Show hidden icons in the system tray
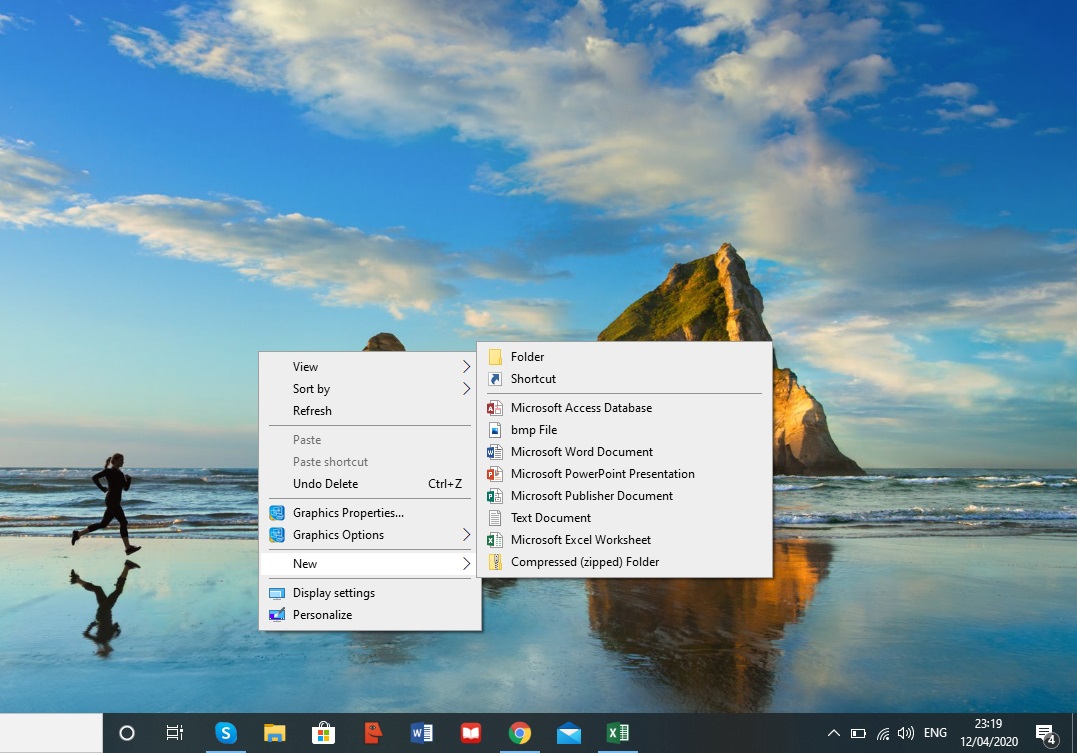 pyautogui.click(x=833, y=732)
